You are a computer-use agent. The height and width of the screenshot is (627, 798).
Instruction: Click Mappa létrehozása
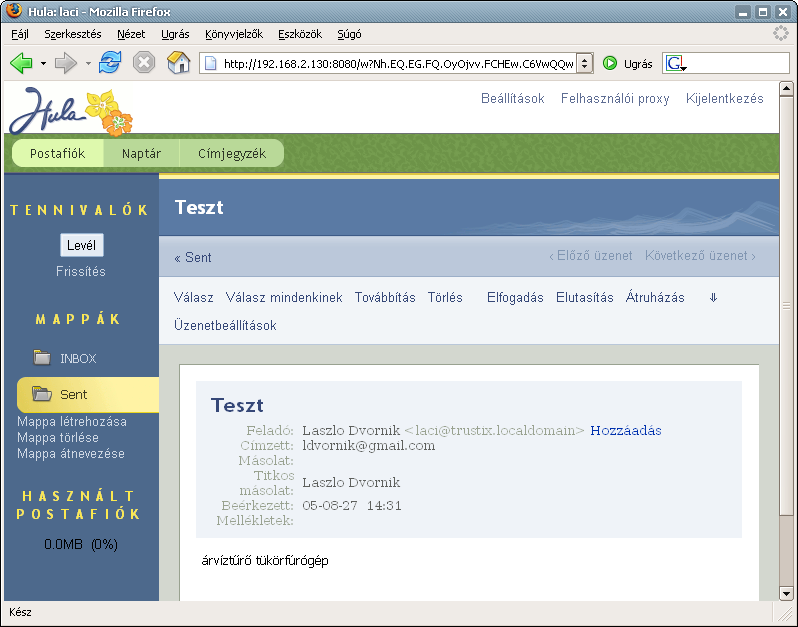72,421
